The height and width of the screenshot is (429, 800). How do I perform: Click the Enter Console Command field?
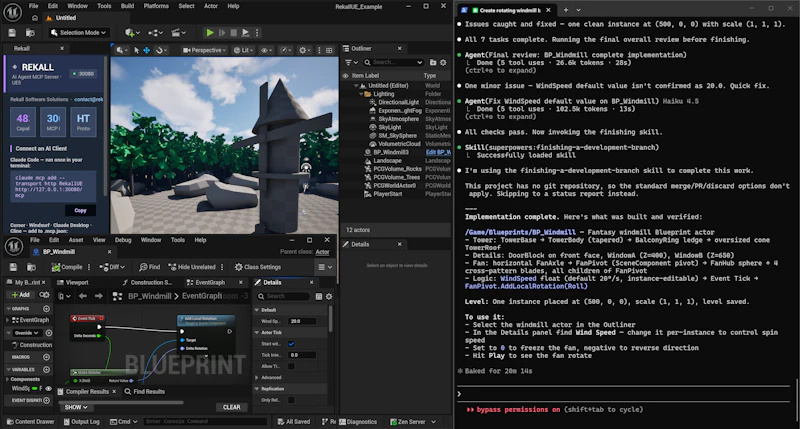205,421
